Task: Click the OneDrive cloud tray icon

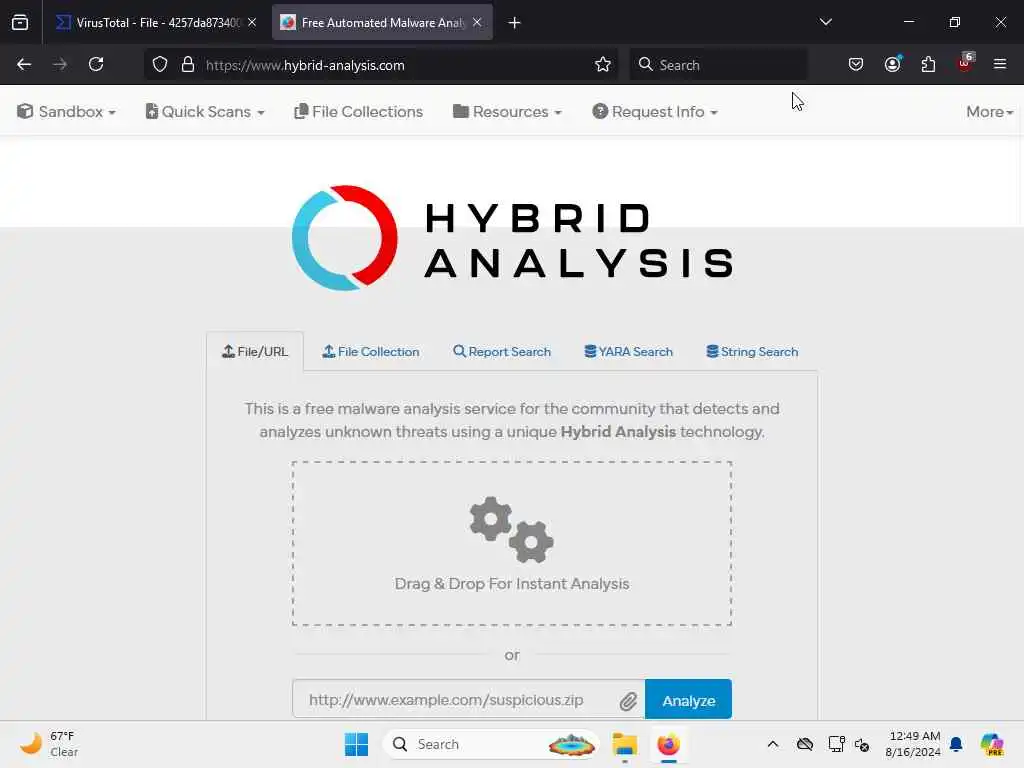Action: click(x=805, y=744)
